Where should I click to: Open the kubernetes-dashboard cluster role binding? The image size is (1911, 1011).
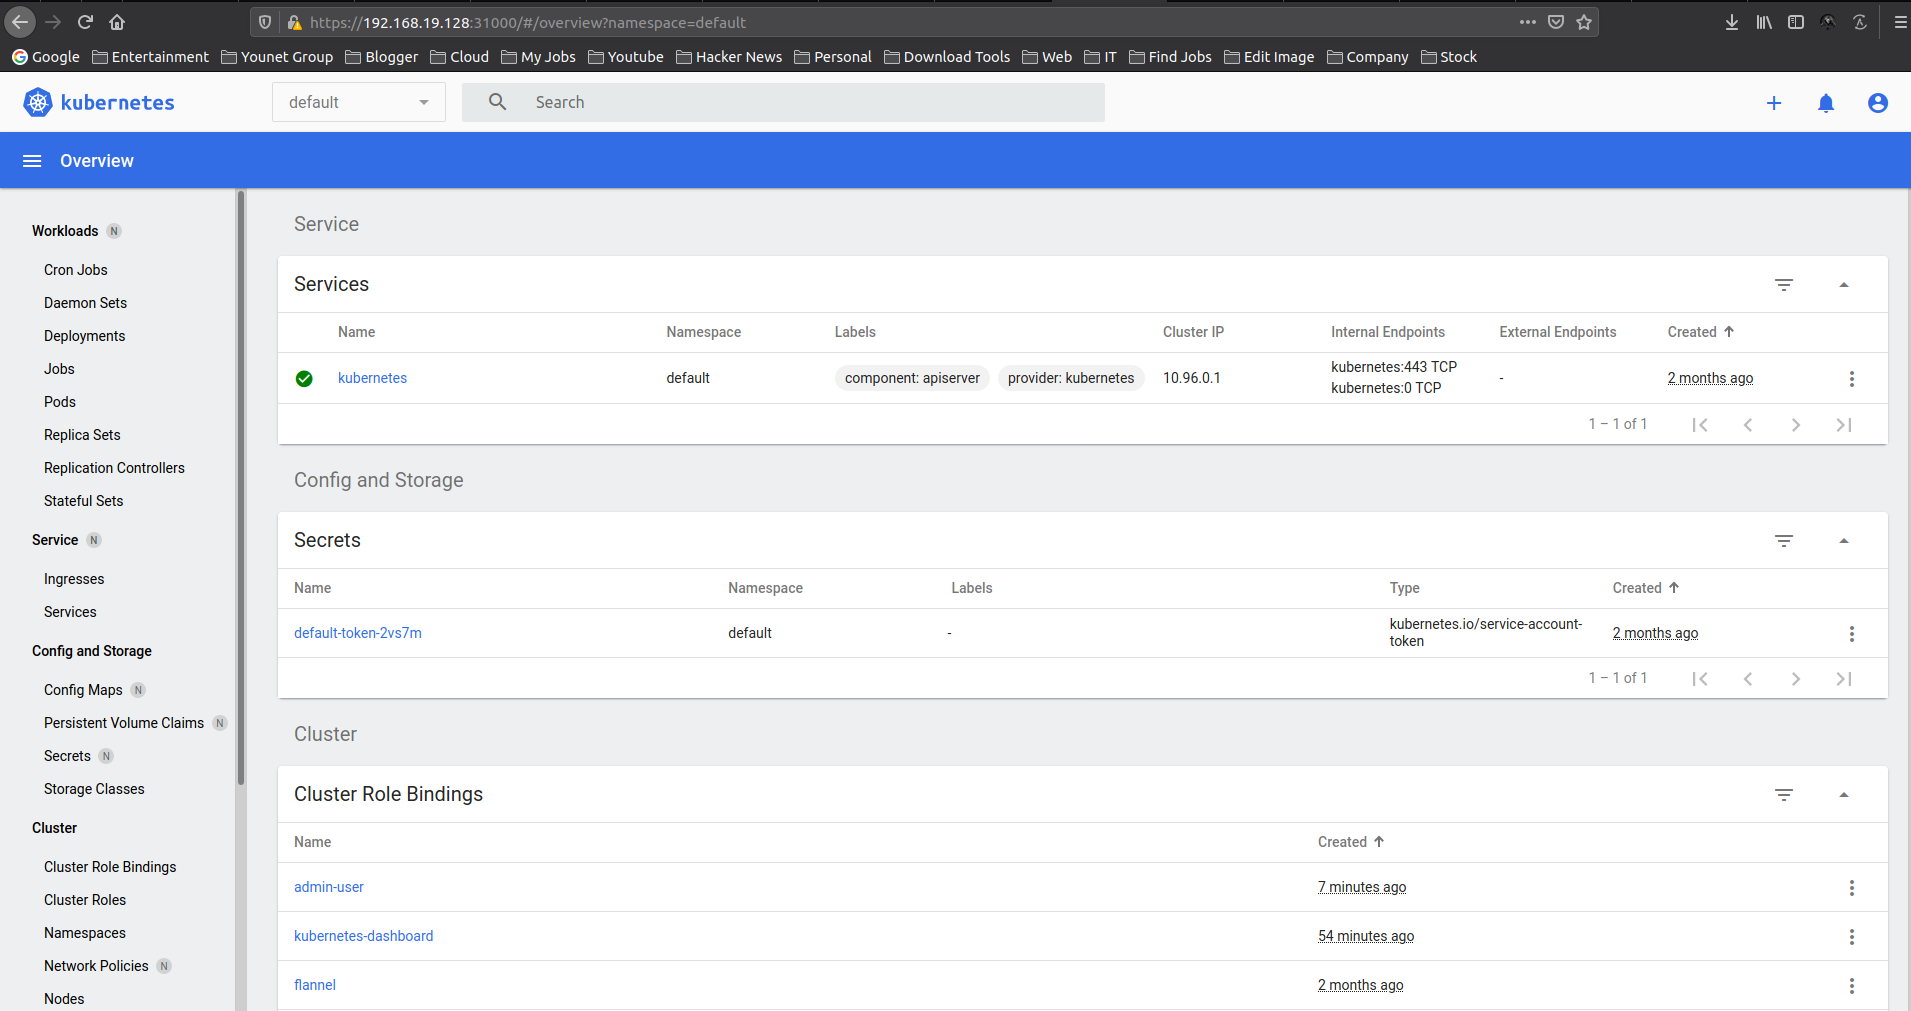[x=363, y=935]
